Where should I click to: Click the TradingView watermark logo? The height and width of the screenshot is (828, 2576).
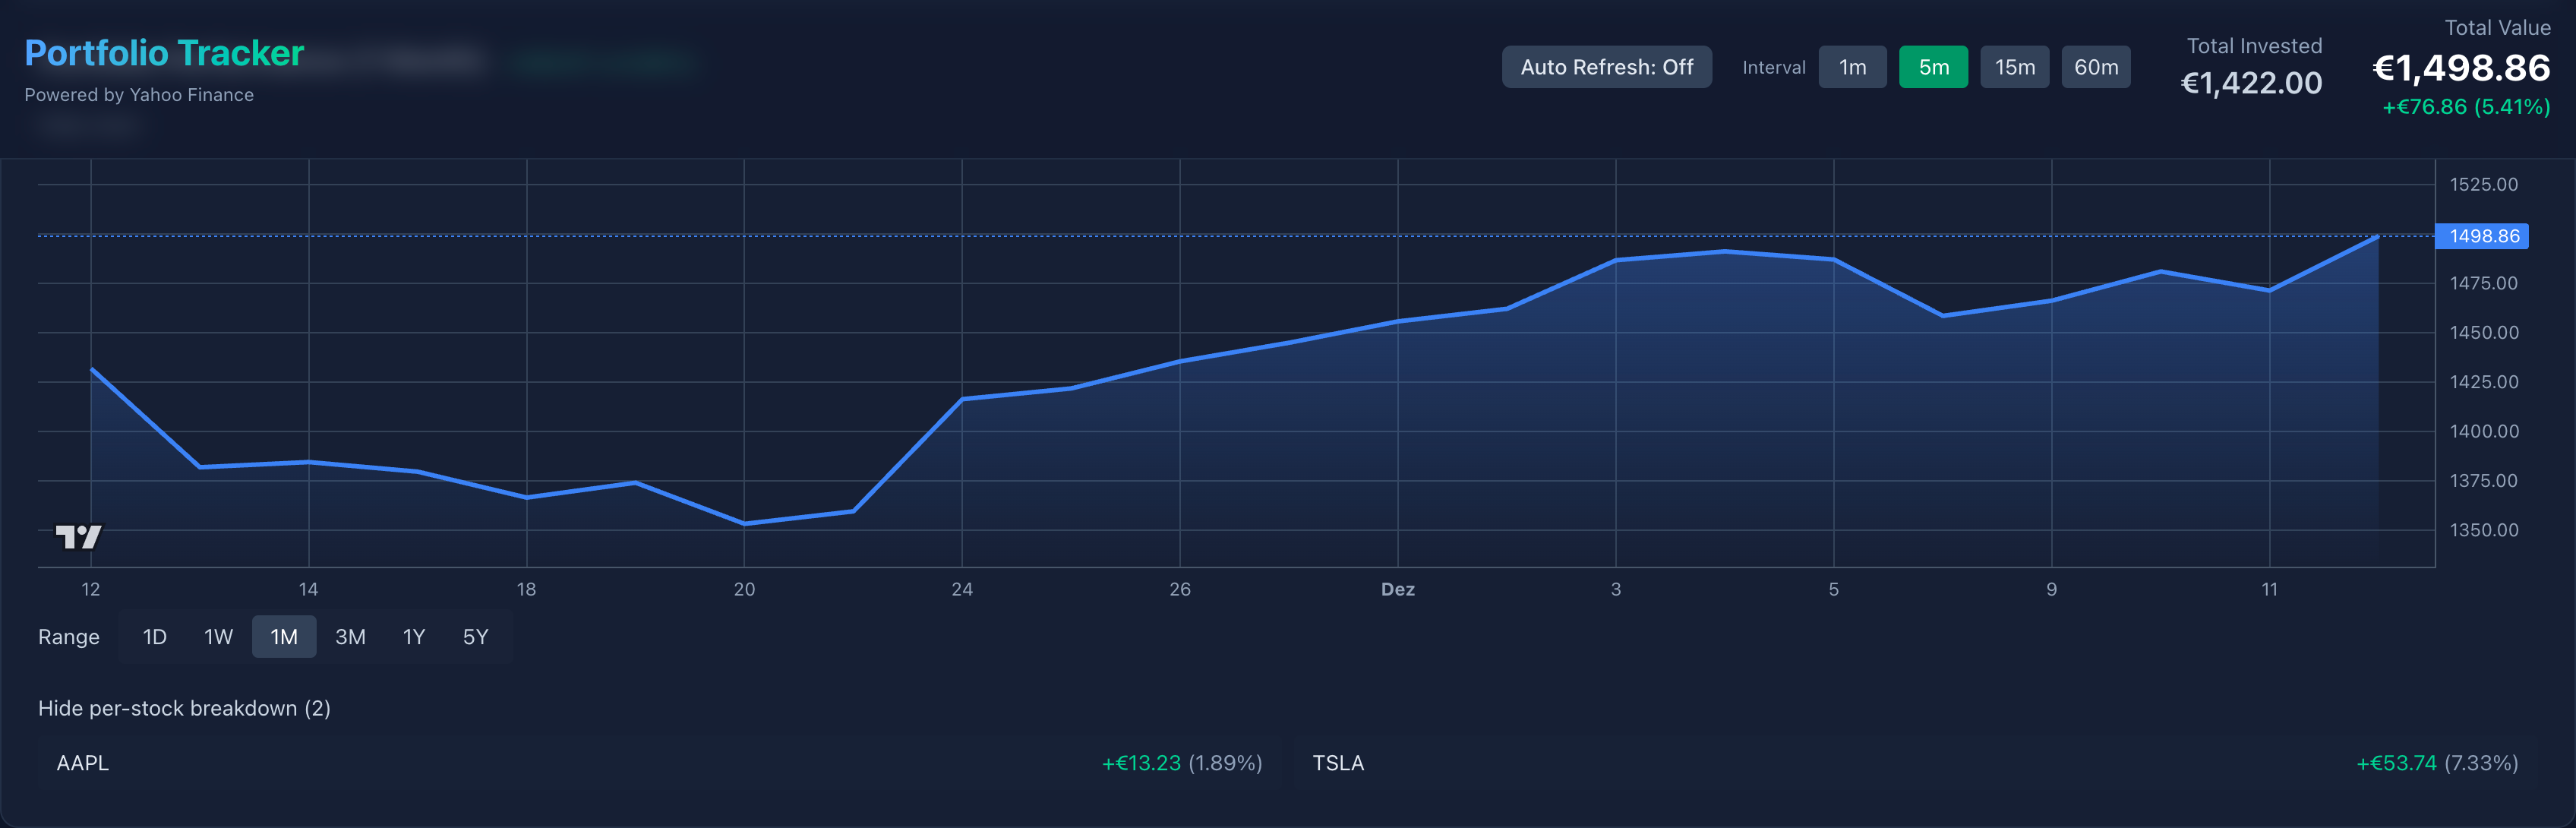tap(78, 537)
